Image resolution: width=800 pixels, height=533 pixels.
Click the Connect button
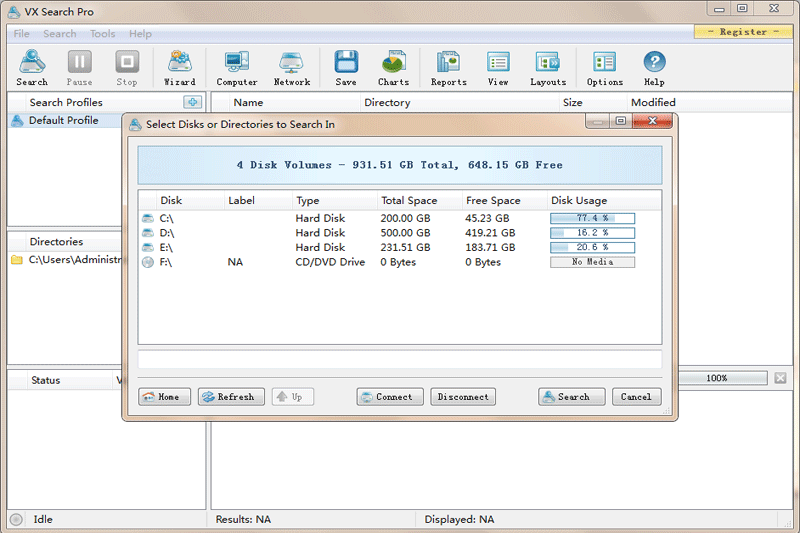click(390, 397)
